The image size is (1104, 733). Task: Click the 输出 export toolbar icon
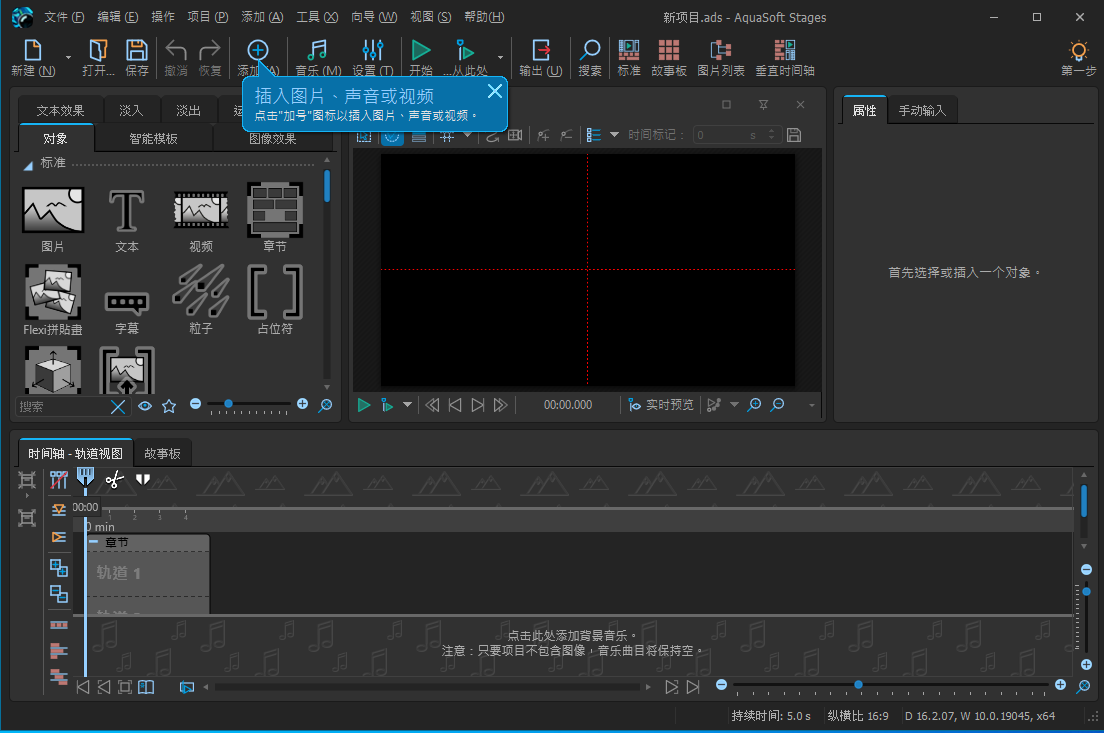pyautogui.click(x=540, y=56)
